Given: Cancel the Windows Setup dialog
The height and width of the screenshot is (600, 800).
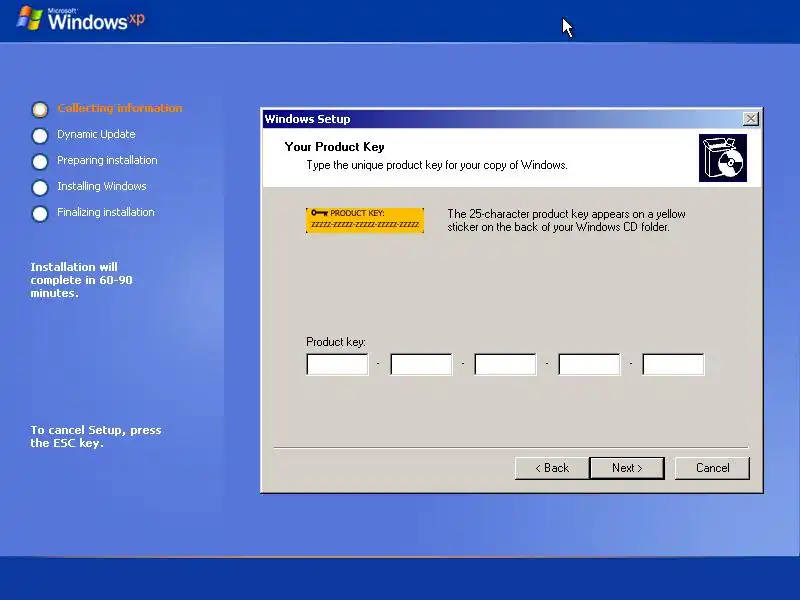Looking at the screenshot, I should (712, 468).
